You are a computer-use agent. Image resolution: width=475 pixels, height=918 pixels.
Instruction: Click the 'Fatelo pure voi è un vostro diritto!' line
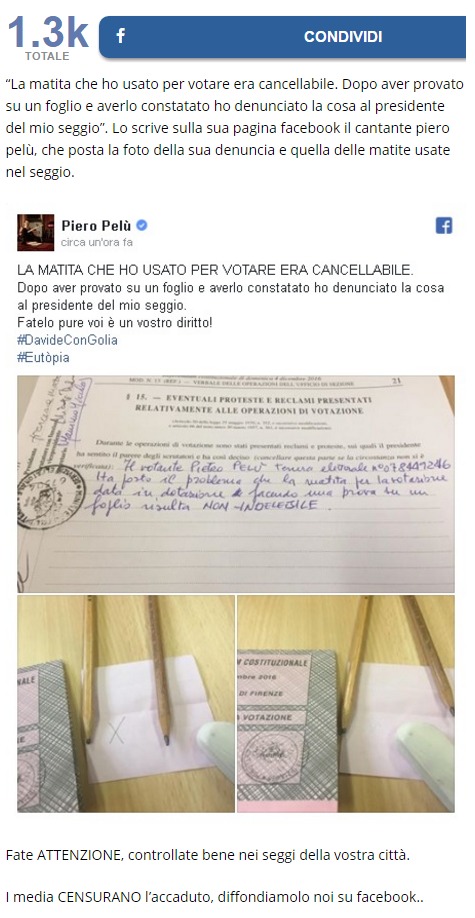[115, 323]
